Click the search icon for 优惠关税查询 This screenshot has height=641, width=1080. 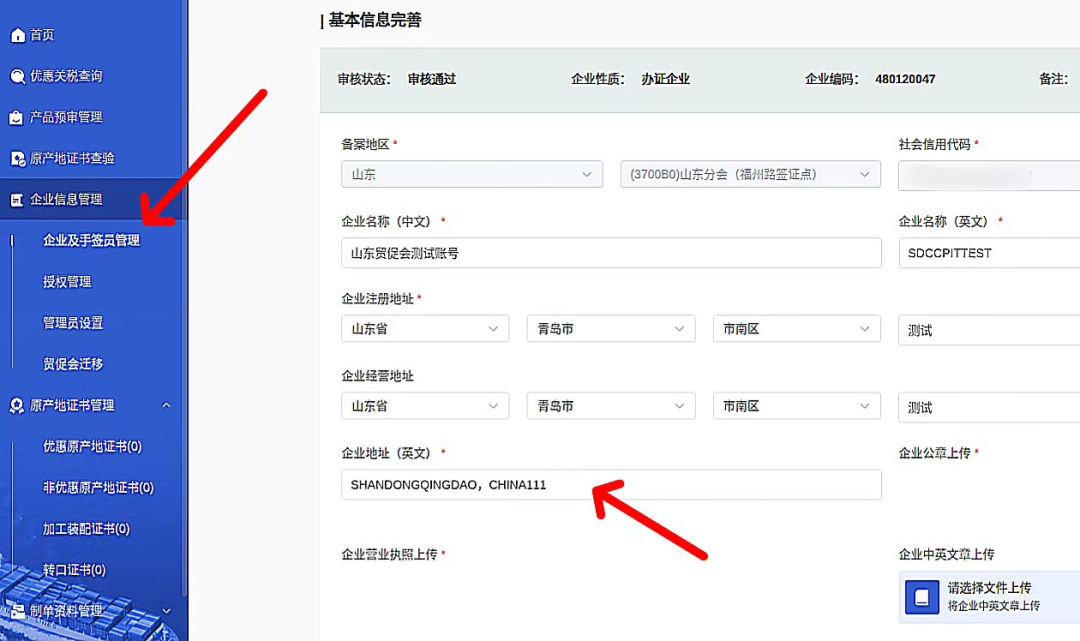pyautogui.click(x=17, y=76)
